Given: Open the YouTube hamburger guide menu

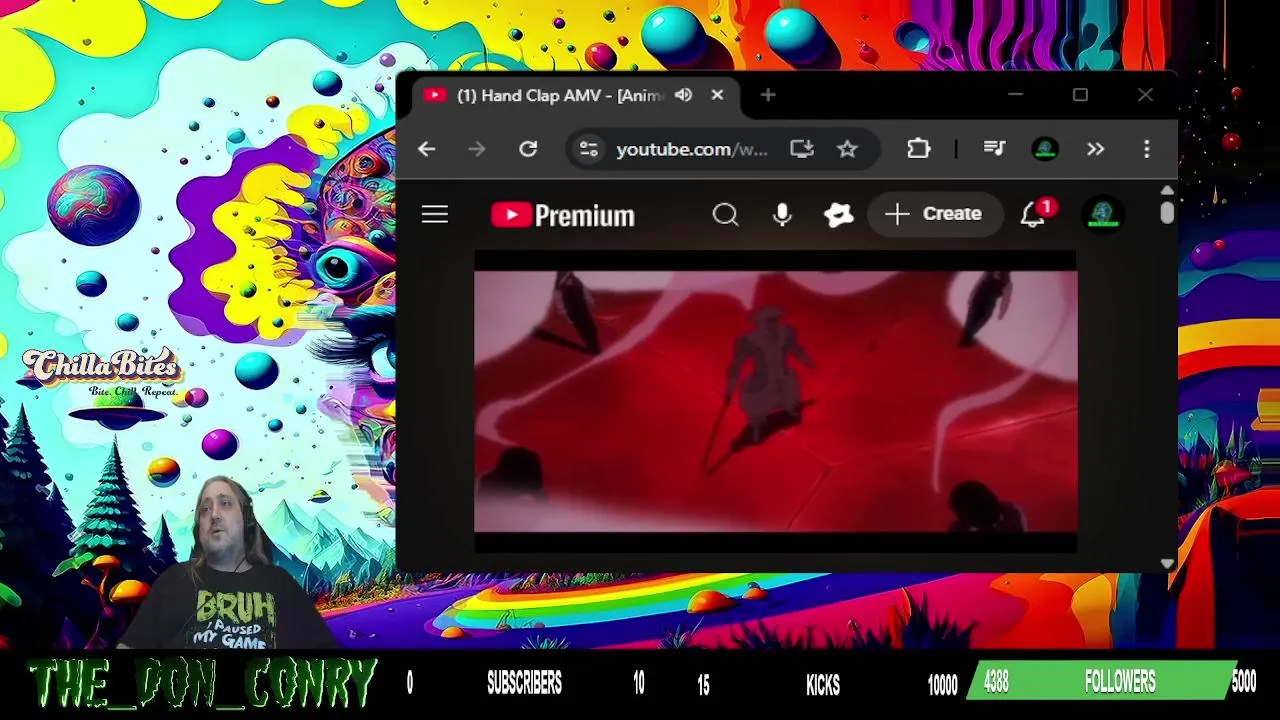Looking at the screenshot, I should (x=435, y=214).
